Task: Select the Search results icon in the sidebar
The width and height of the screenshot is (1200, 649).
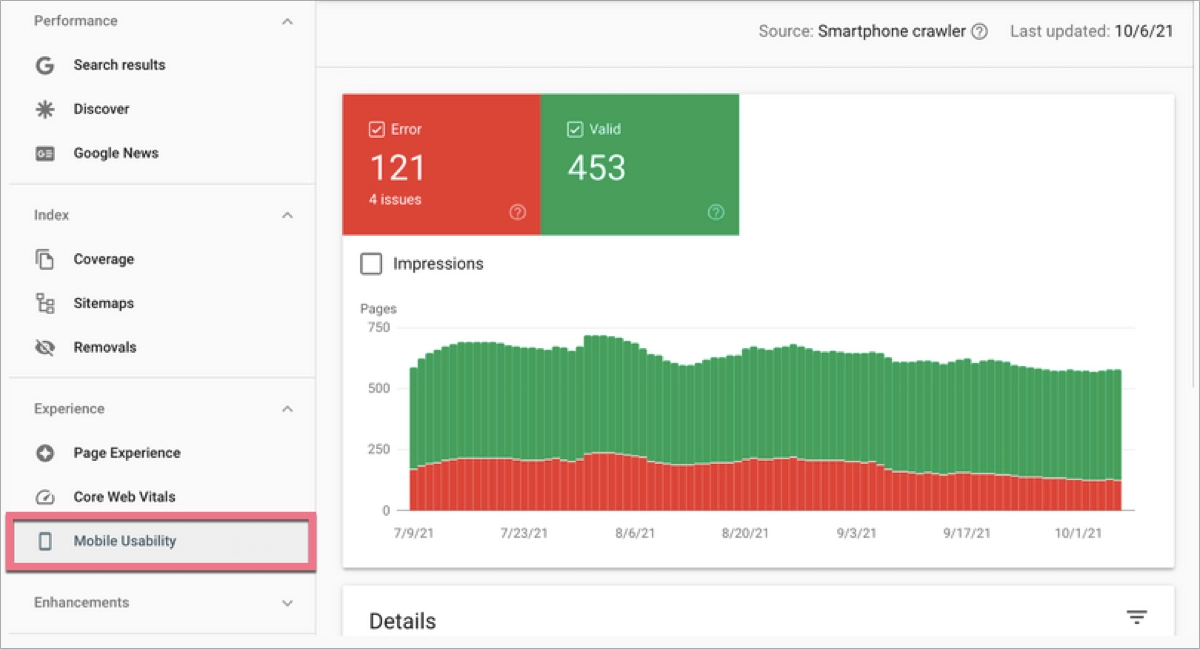Action: [x=44, y=64]
